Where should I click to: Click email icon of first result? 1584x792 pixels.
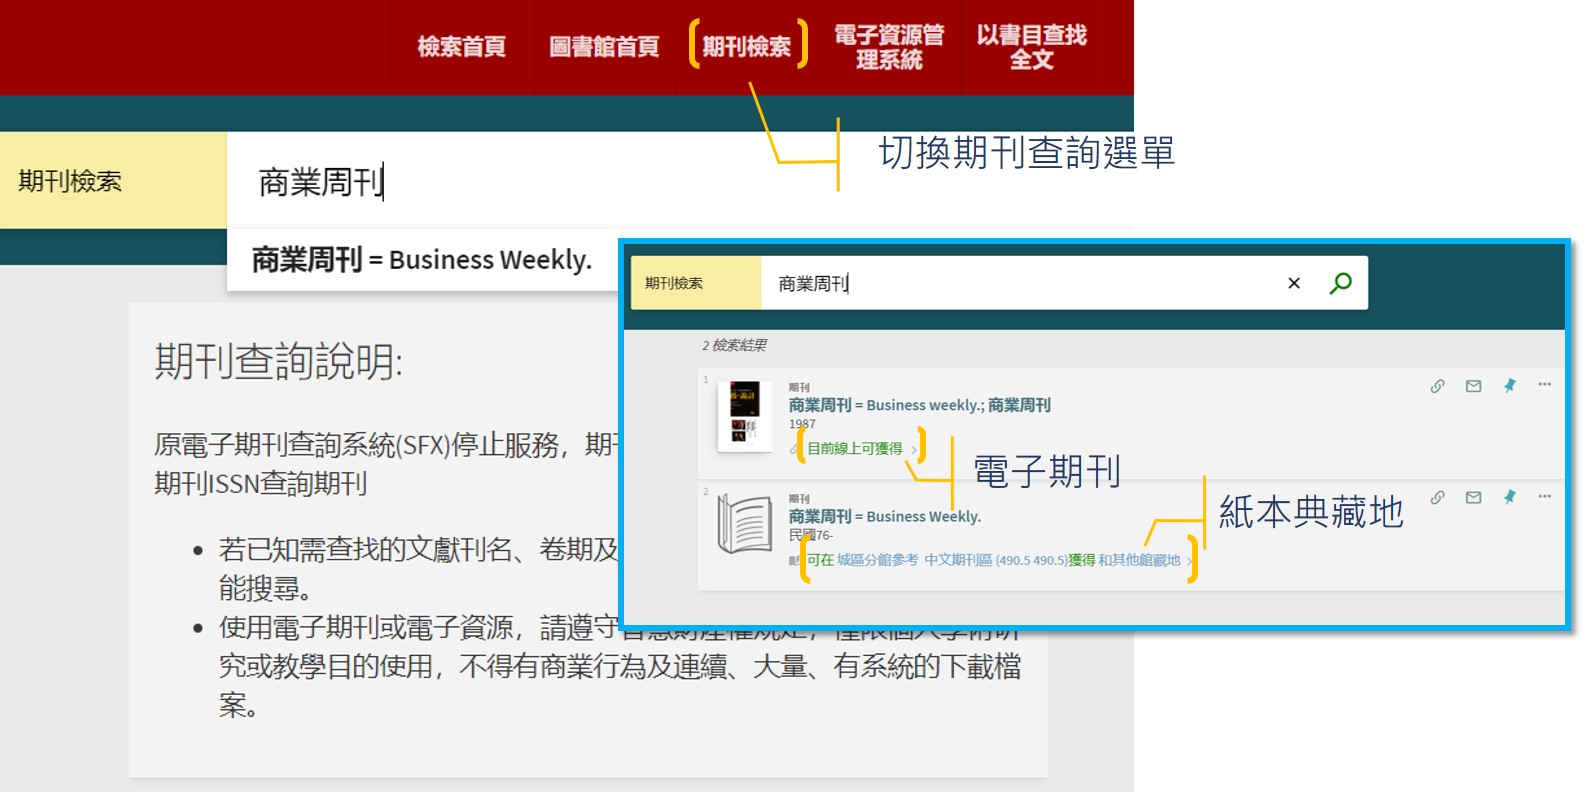[1473, 386]
